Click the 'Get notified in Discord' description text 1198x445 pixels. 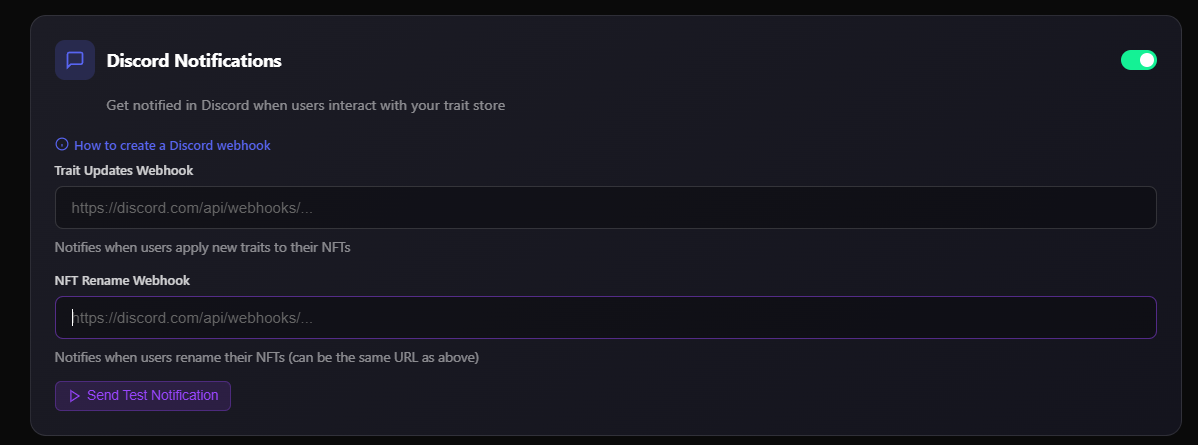(305, 105)
